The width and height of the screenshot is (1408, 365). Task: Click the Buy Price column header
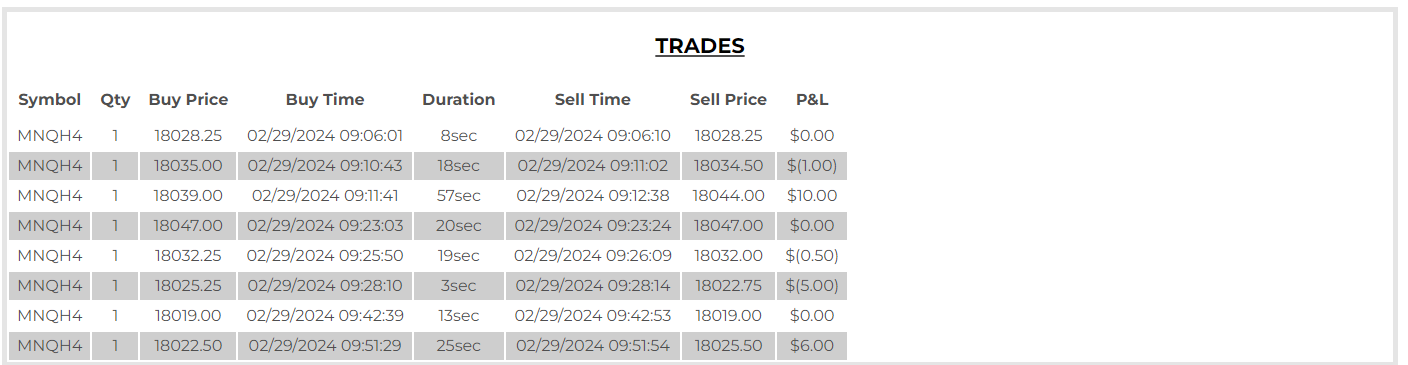tap(188, 100)
